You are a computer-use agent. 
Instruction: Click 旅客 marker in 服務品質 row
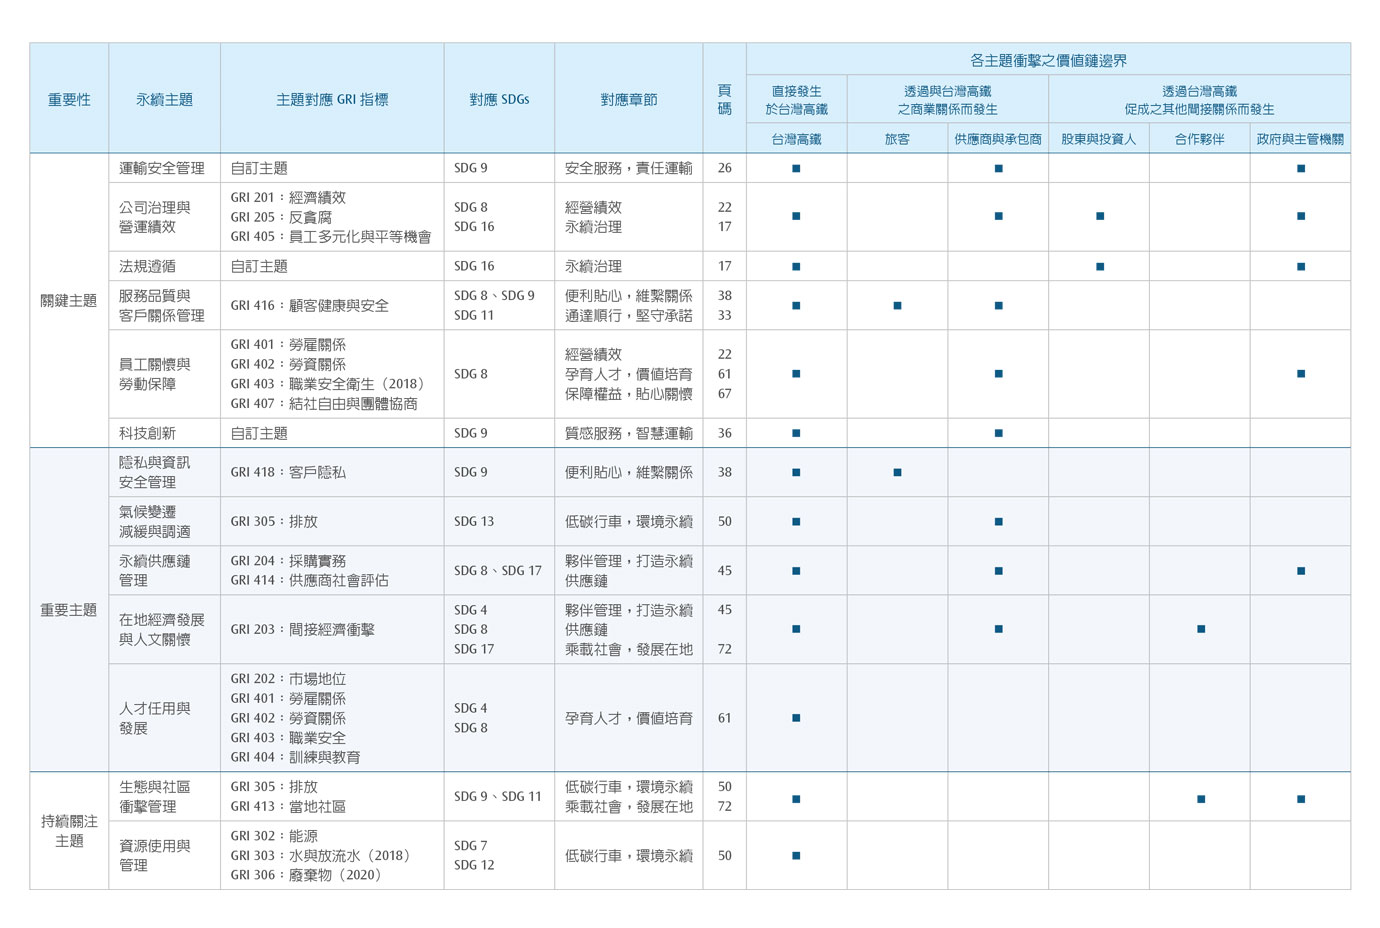(897, 305)
